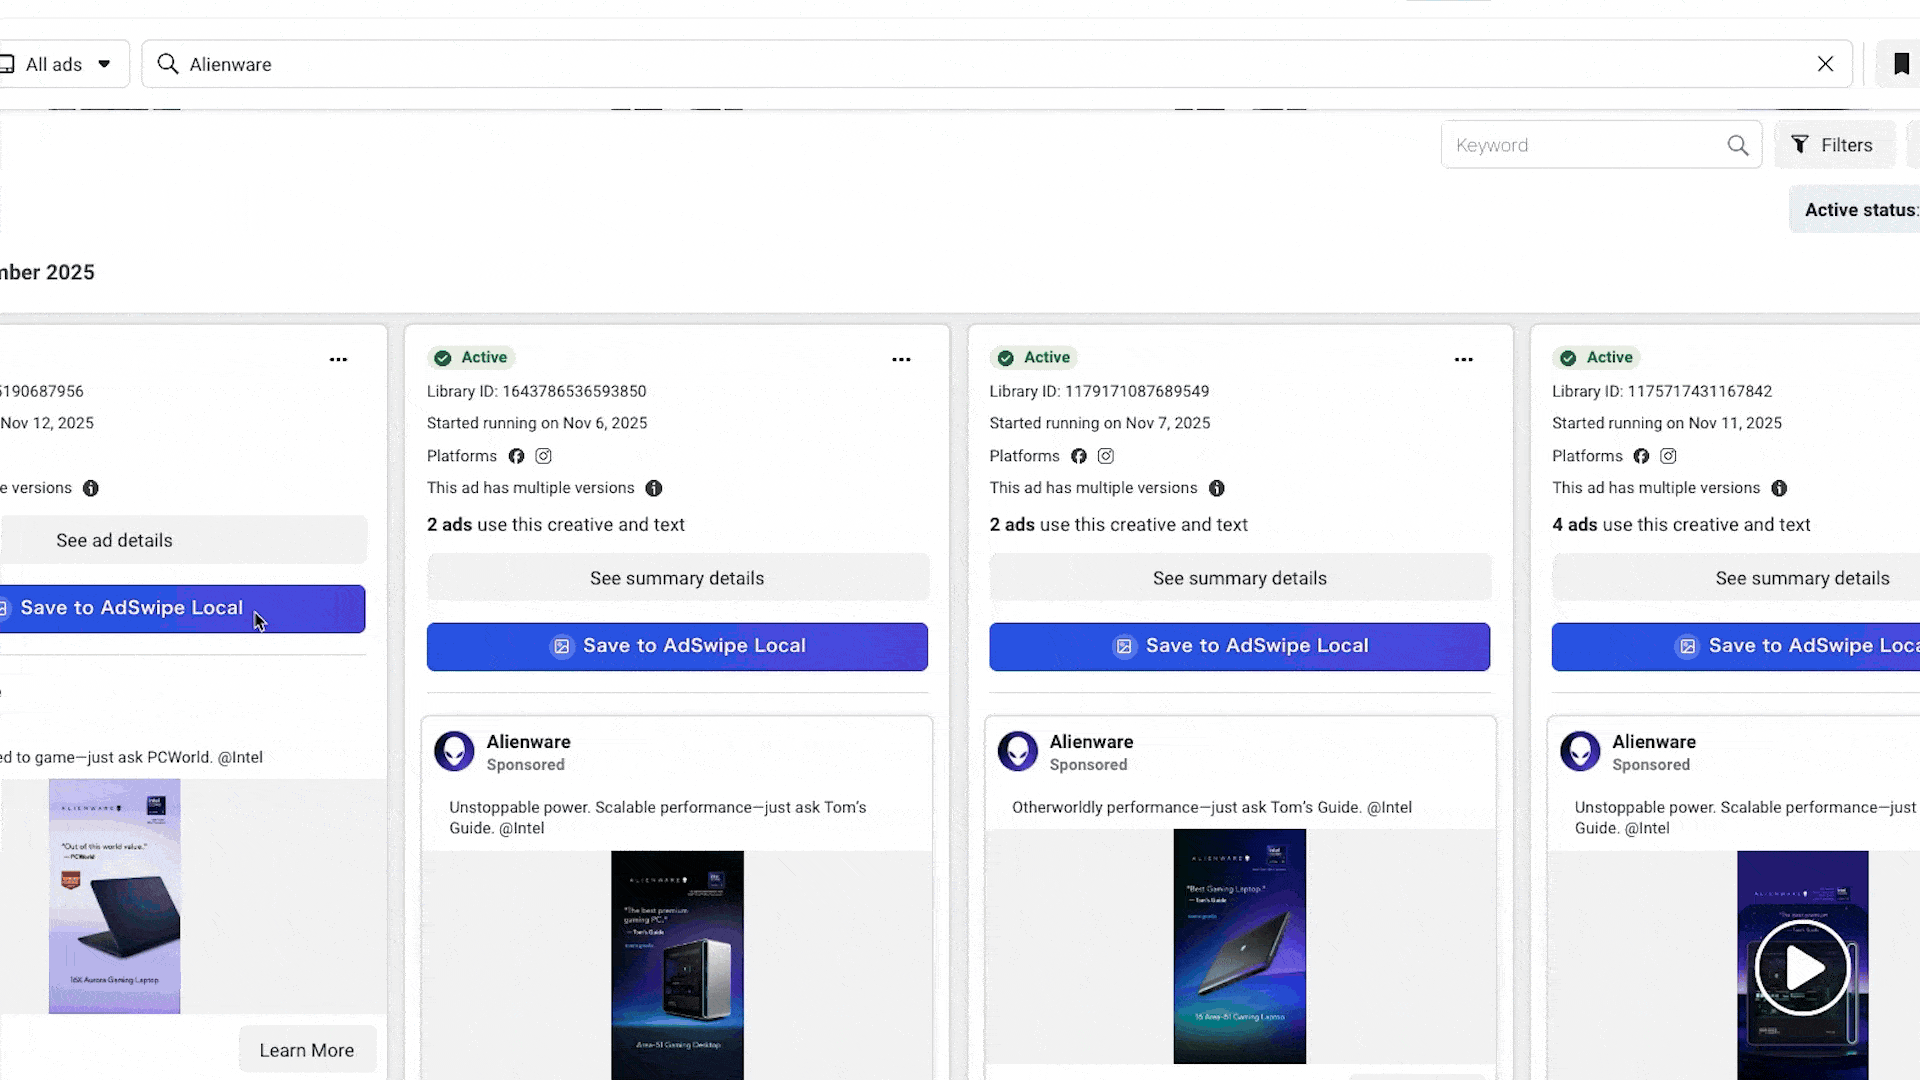Click multiple versions info icon on Nov 11 ad
1920x1080 pixels.
pos(1779,488)
